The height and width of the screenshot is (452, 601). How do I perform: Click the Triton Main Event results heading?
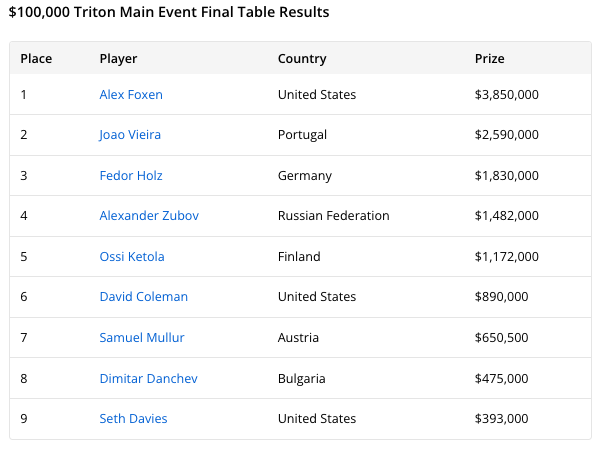[x=169, y=13]
